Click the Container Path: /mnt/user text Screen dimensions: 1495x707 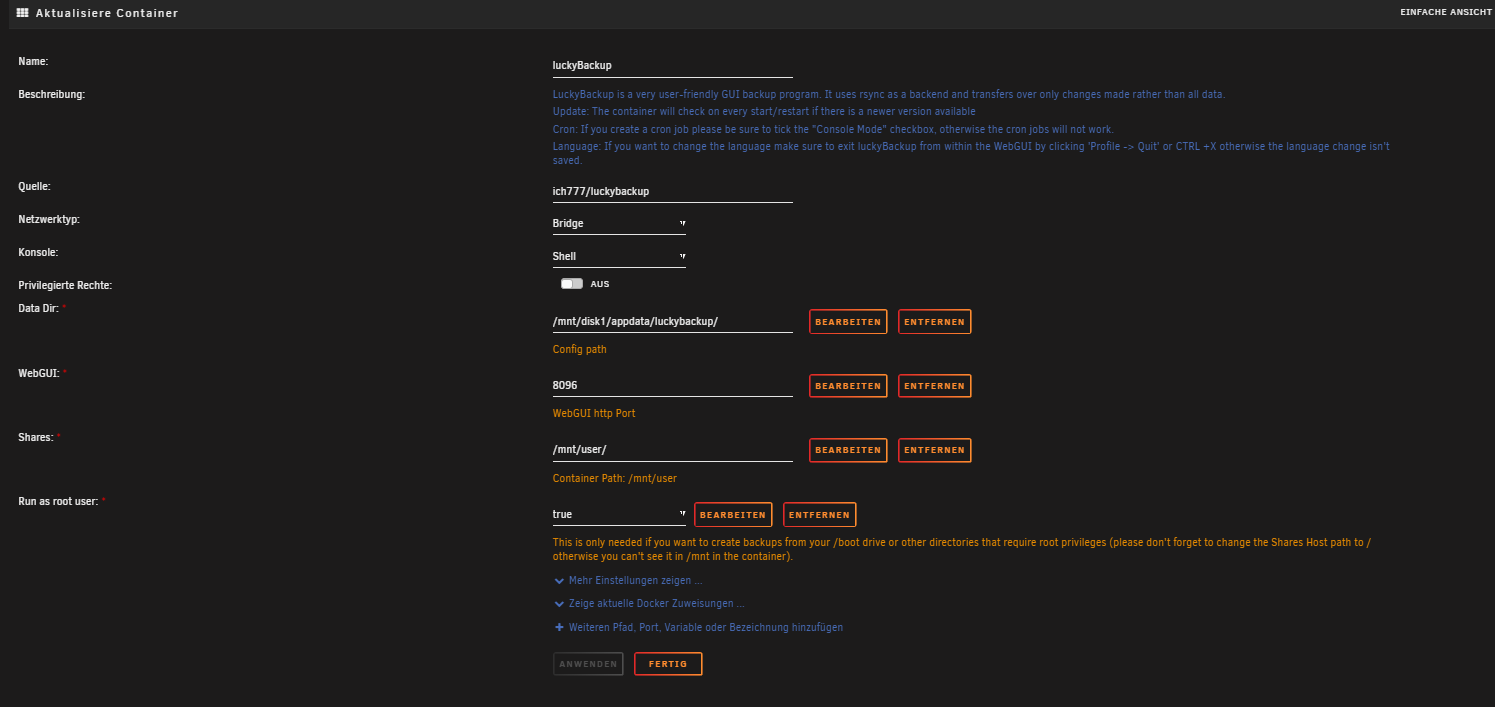coord(615,478)
